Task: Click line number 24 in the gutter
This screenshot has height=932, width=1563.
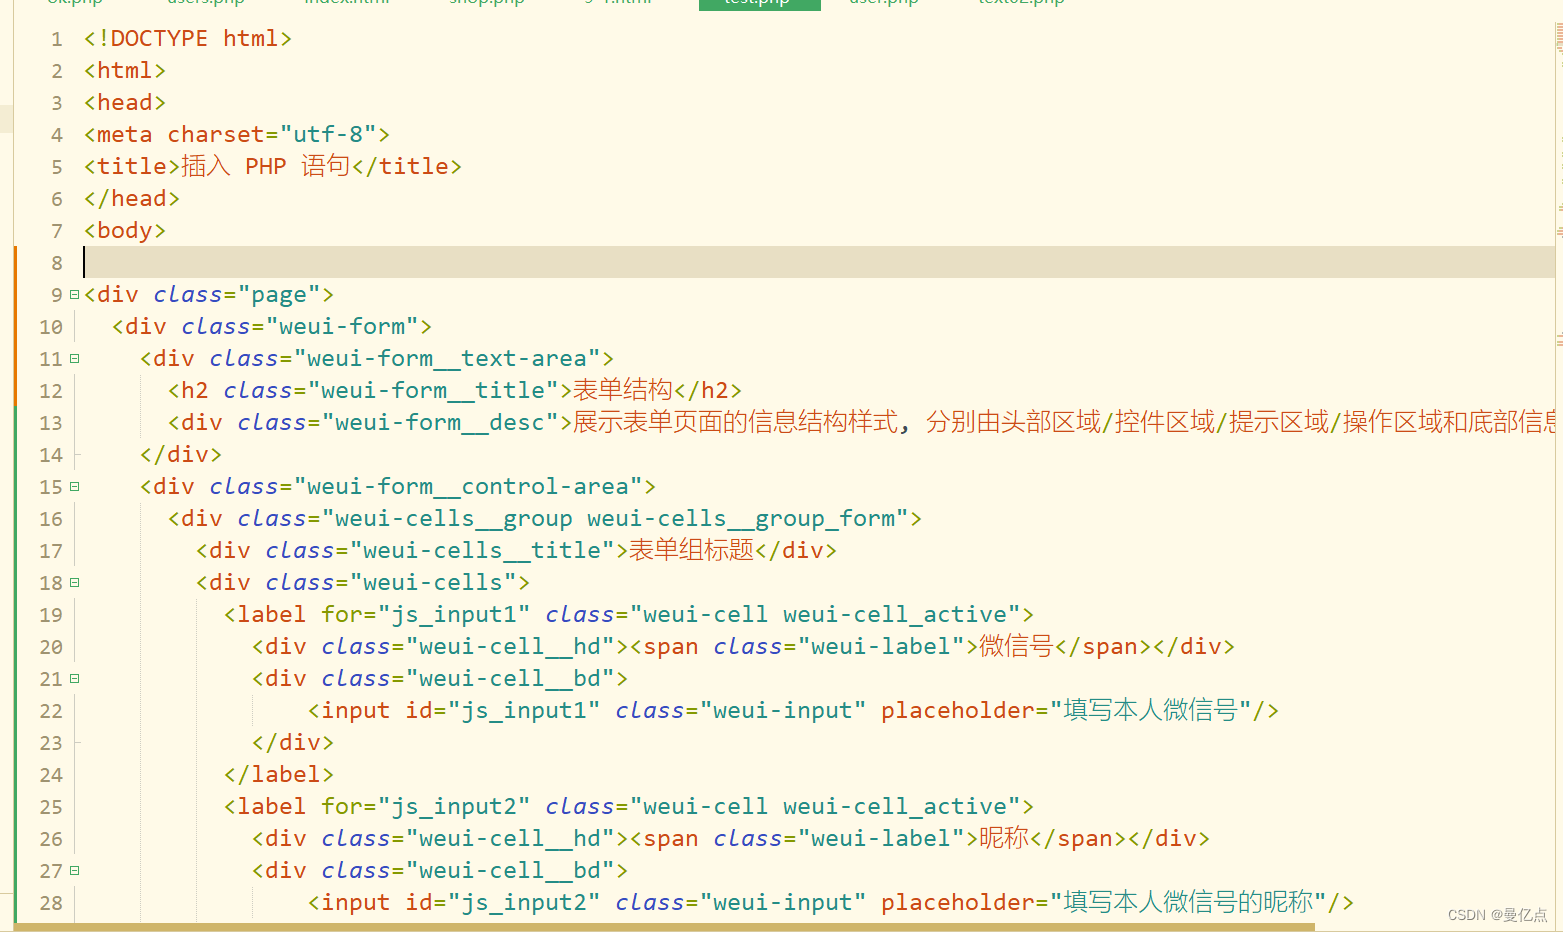Action: point(51,775)
